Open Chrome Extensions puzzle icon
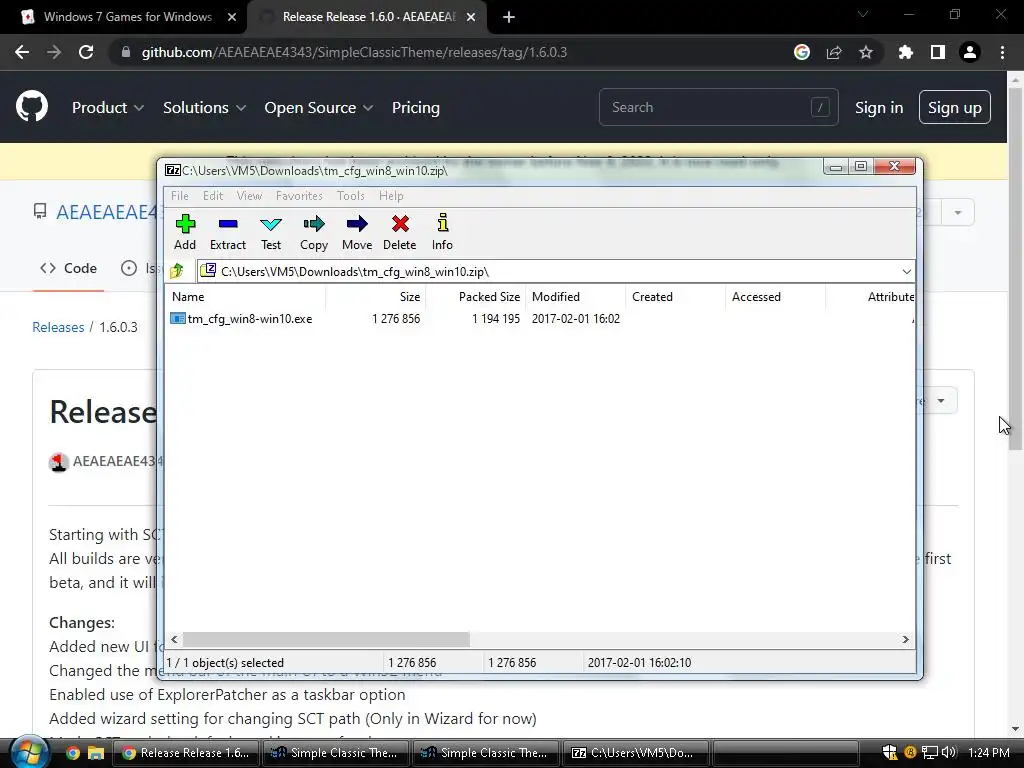This screenshot has width=1024, height=768. pos(906,52)
